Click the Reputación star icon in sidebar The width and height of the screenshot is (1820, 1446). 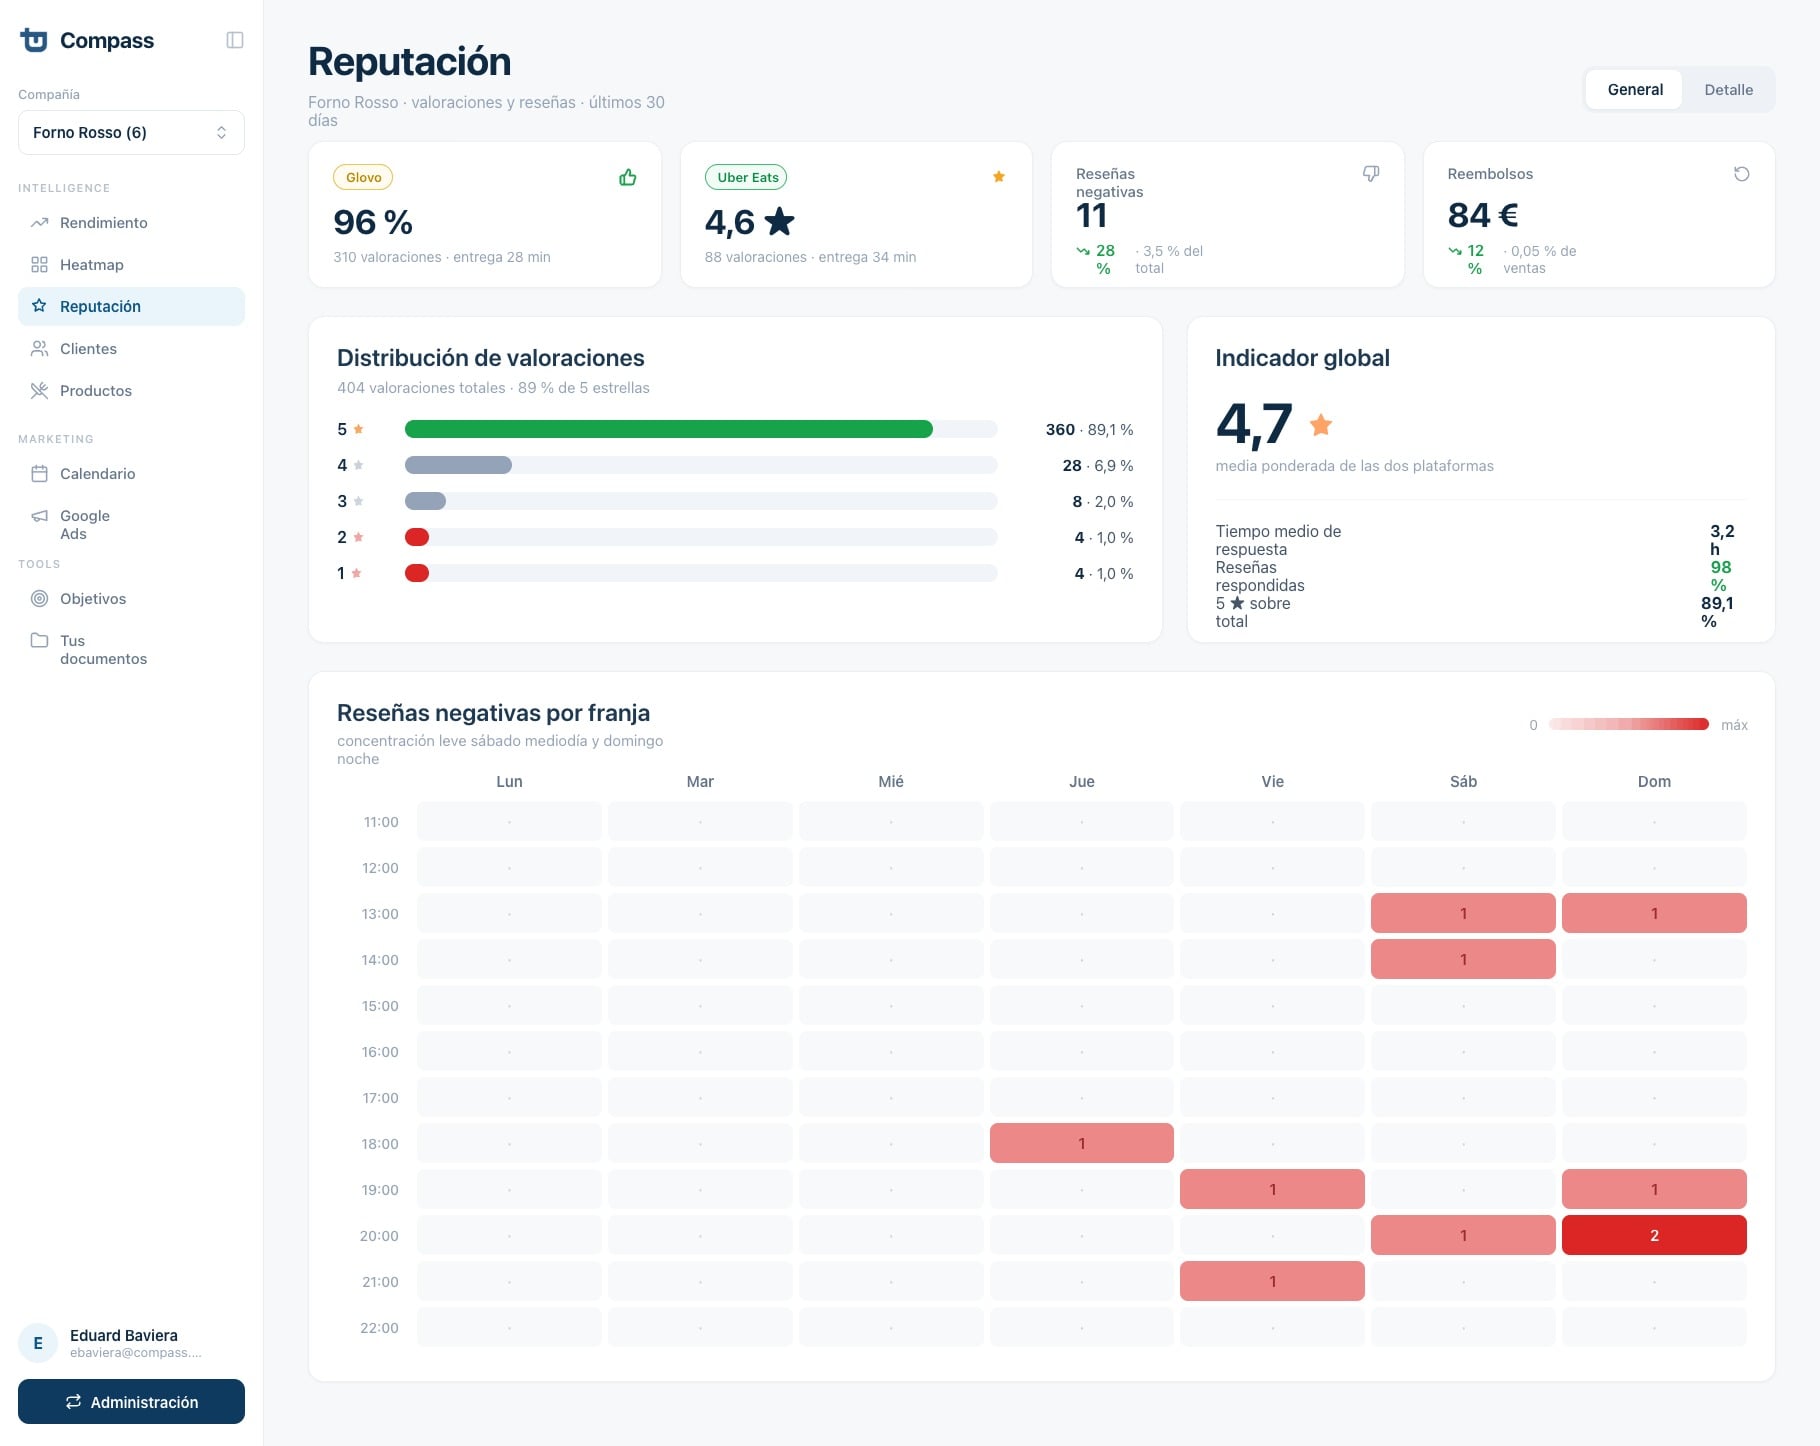[x=39, y=306]
